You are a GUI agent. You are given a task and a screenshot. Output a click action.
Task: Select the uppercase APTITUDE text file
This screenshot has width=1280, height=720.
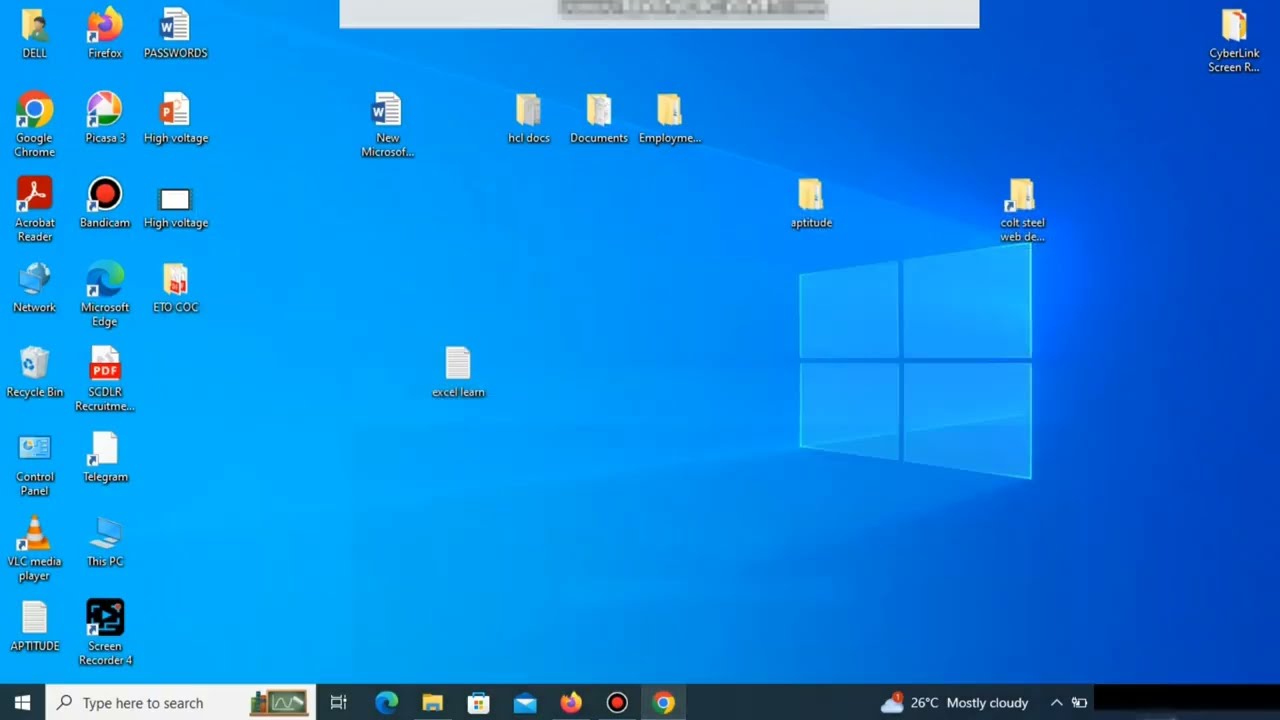pos(34,626)
